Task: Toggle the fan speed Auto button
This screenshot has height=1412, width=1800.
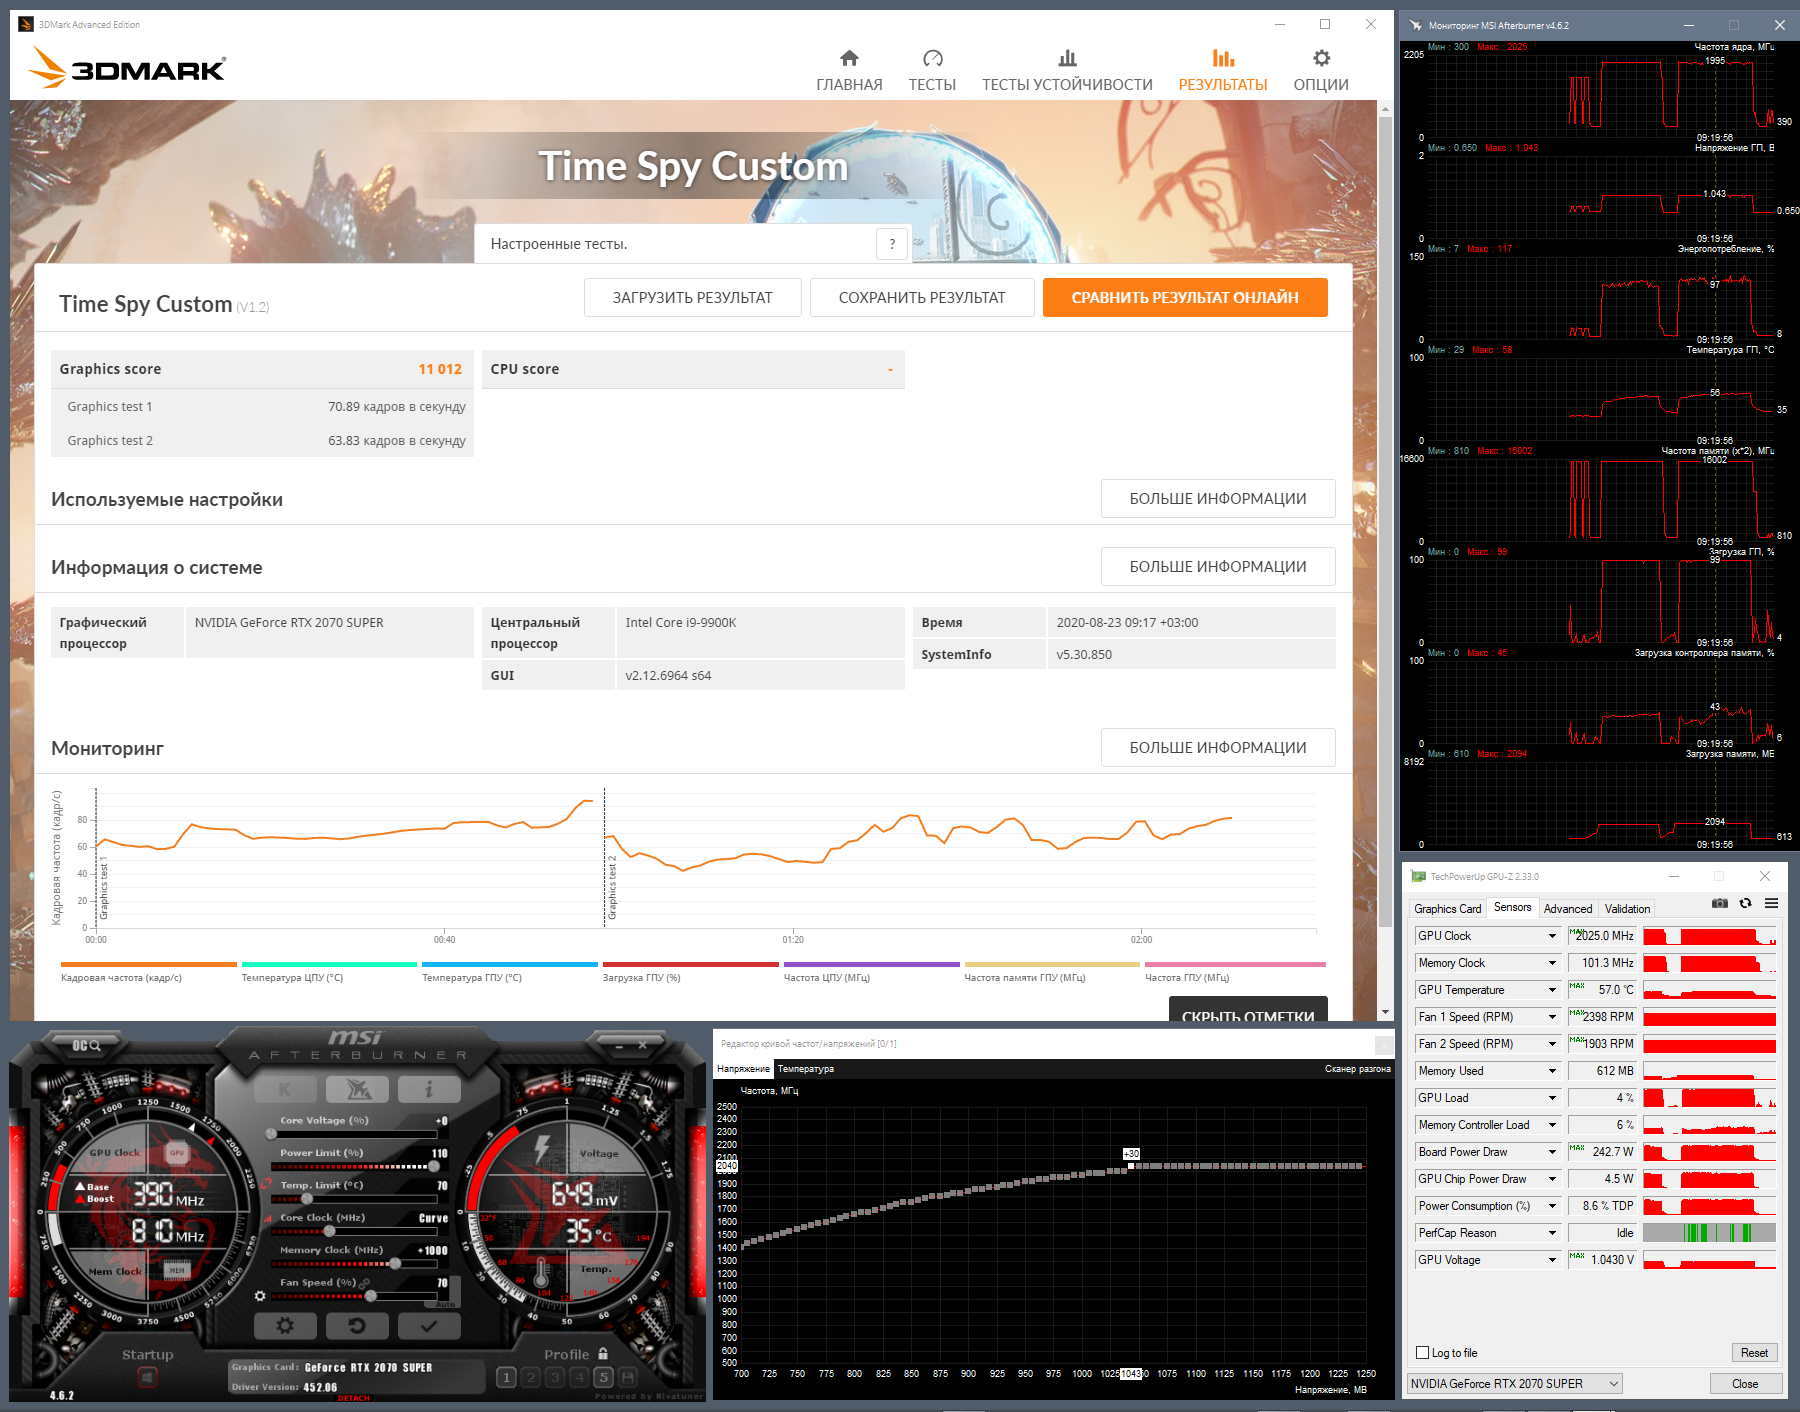Action: [x=445, y=1304]
